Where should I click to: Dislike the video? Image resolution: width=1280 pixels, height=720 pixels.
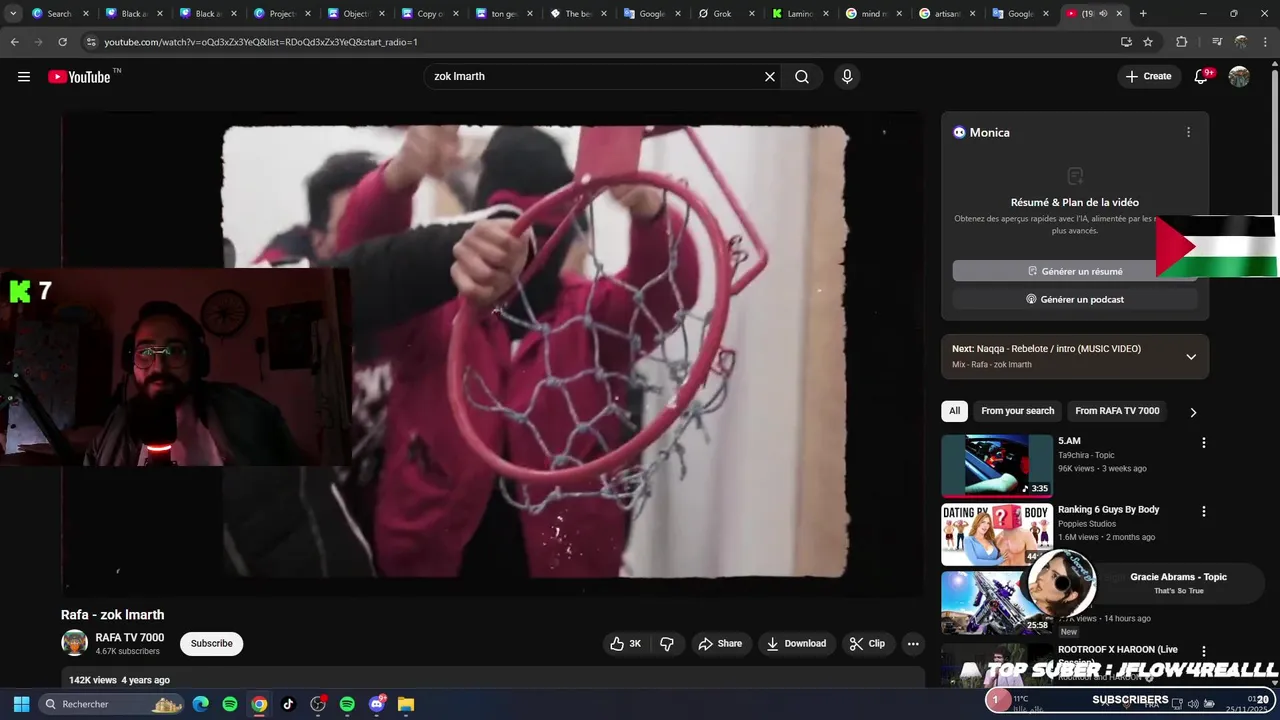point(666,644)
